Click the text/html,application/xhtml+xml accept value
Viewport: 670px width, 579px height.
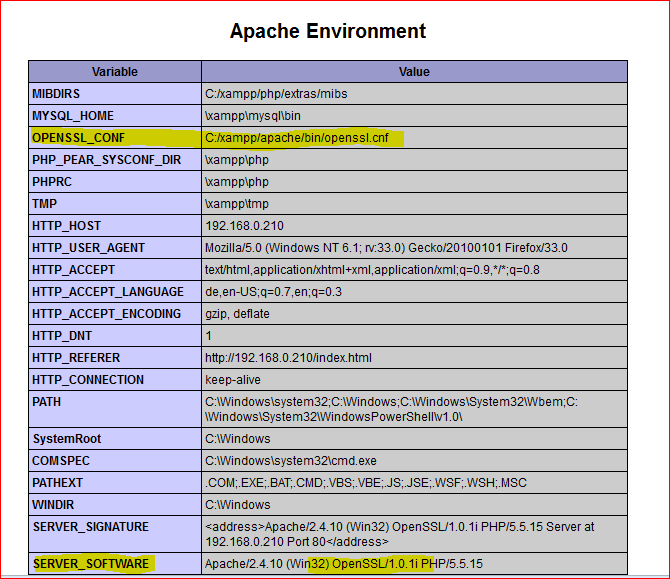click(x=372, y=270)
